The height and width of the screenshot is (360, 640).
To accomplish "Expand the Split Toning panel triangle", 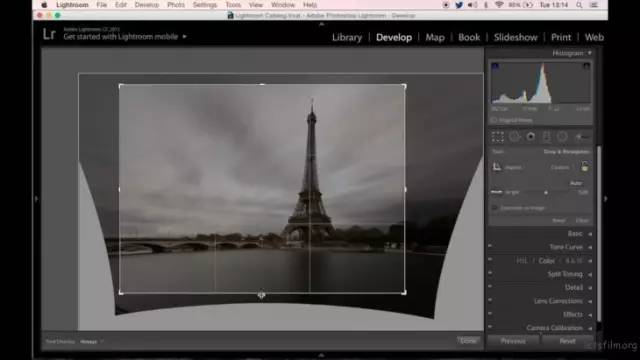I will tap(590, 275).
